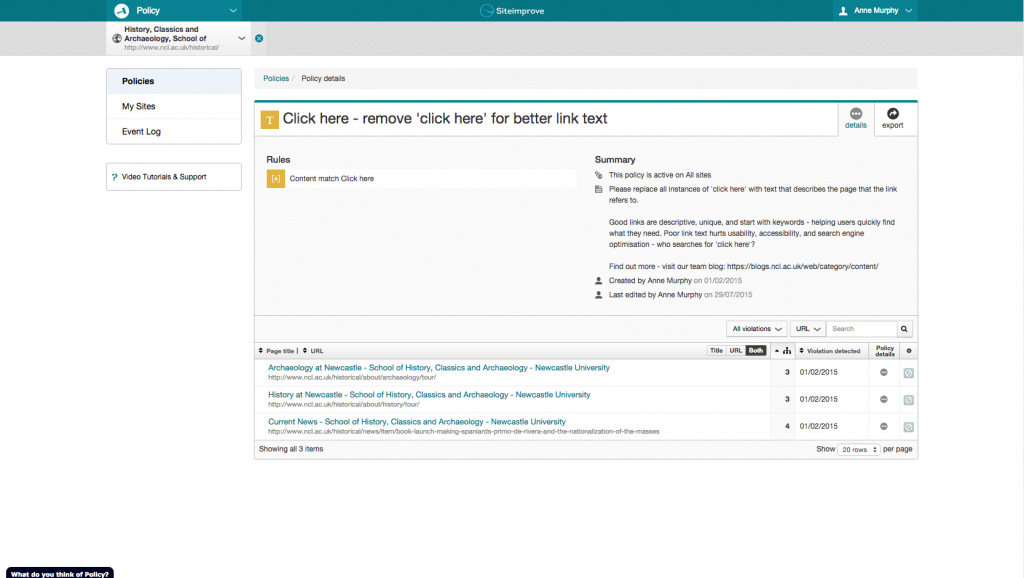Select Both title and URL display
This screenshot has height=578, width=1024.
[x=756, y=351]
